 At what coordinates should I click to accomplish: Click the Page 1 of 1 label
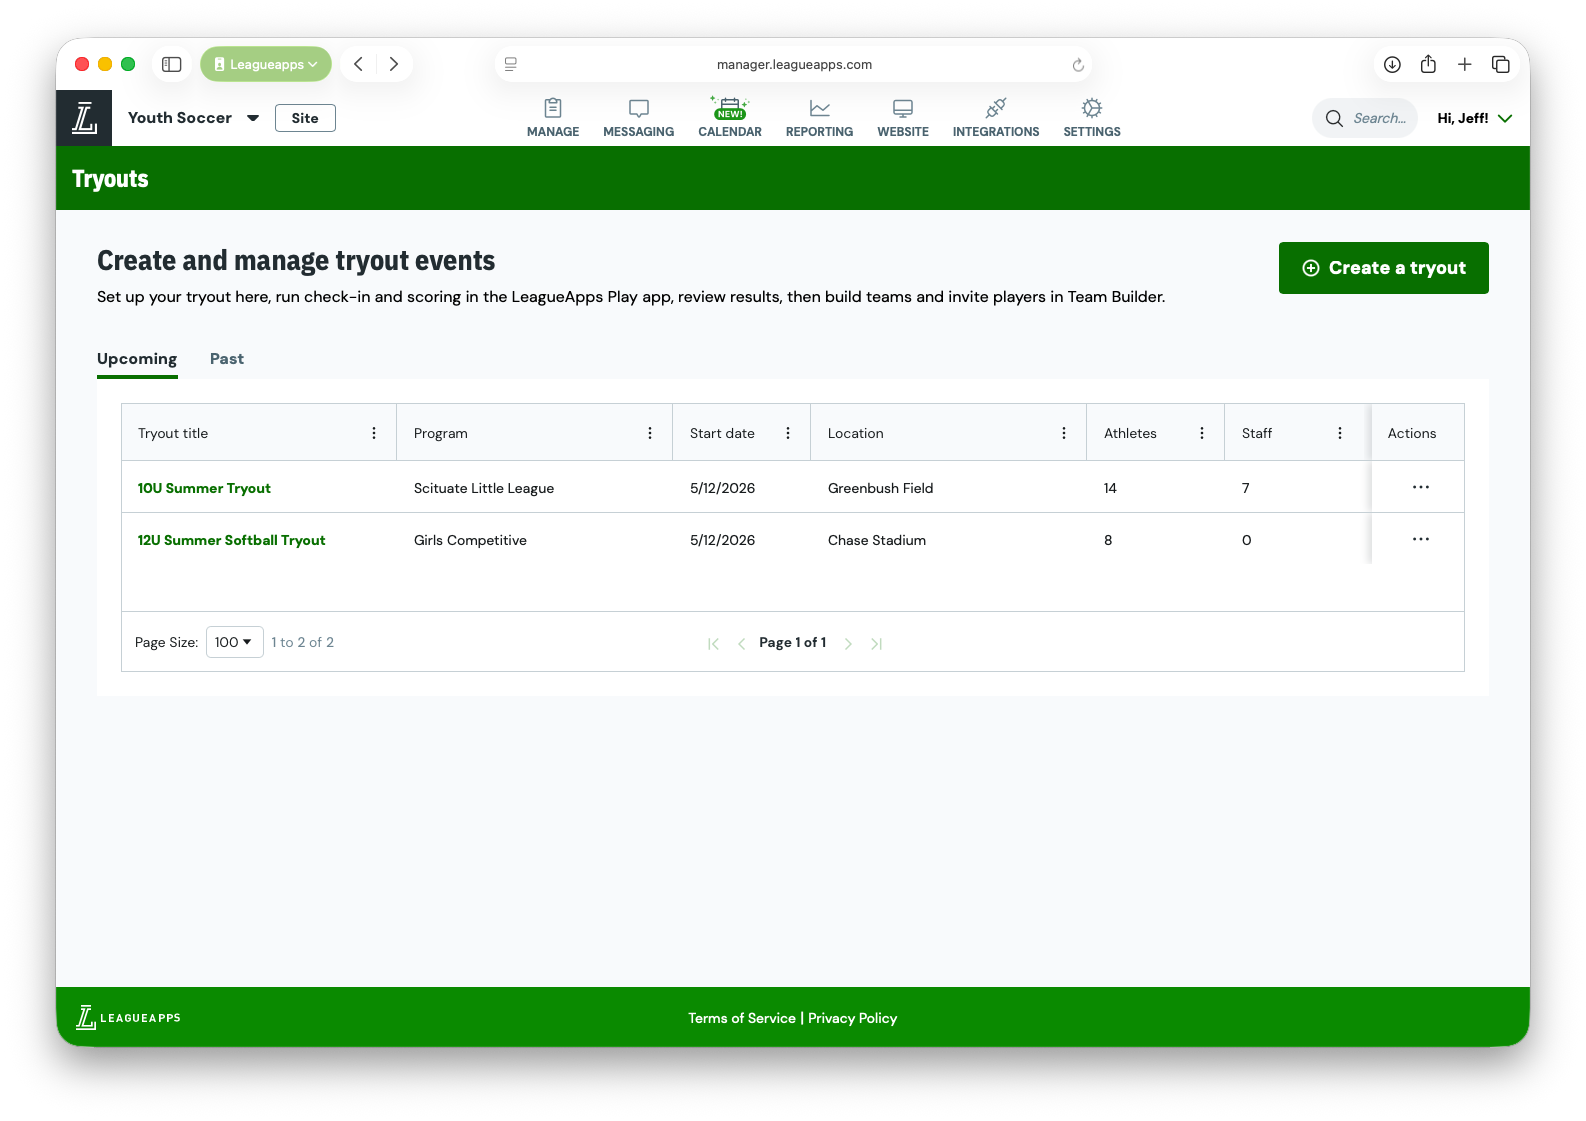(793, 642)
